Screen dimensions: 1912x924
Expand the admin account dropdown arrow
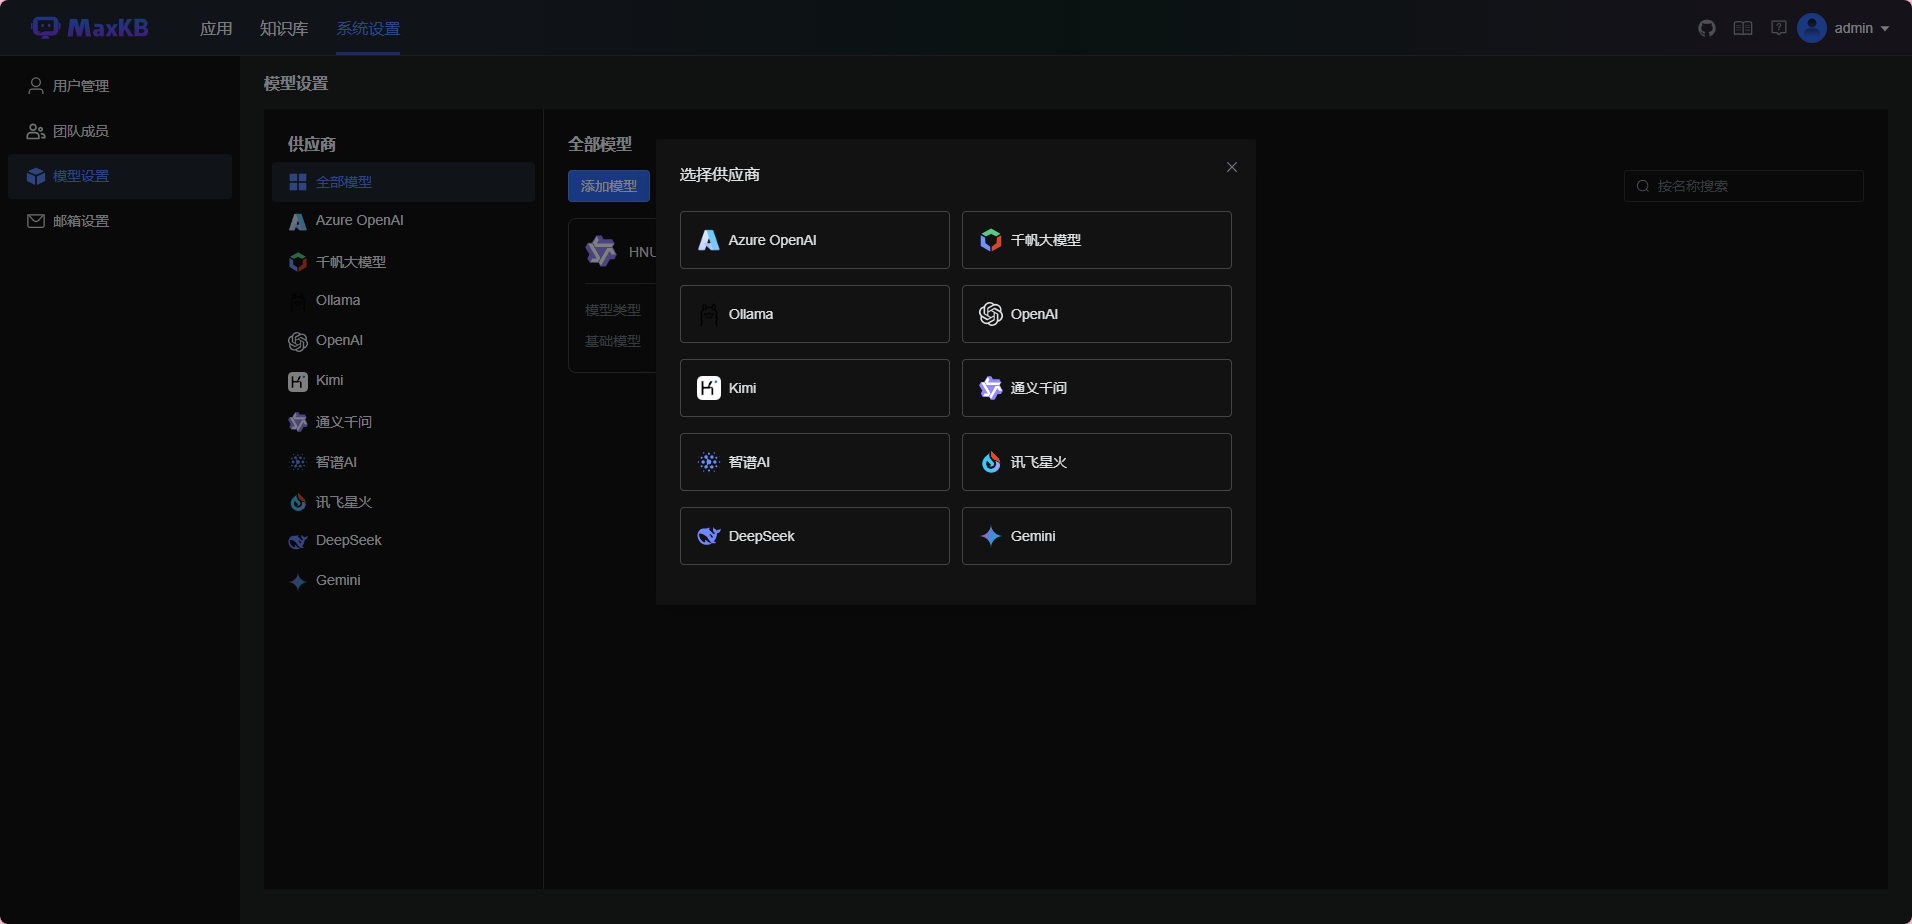click(x=1885, y=29)
